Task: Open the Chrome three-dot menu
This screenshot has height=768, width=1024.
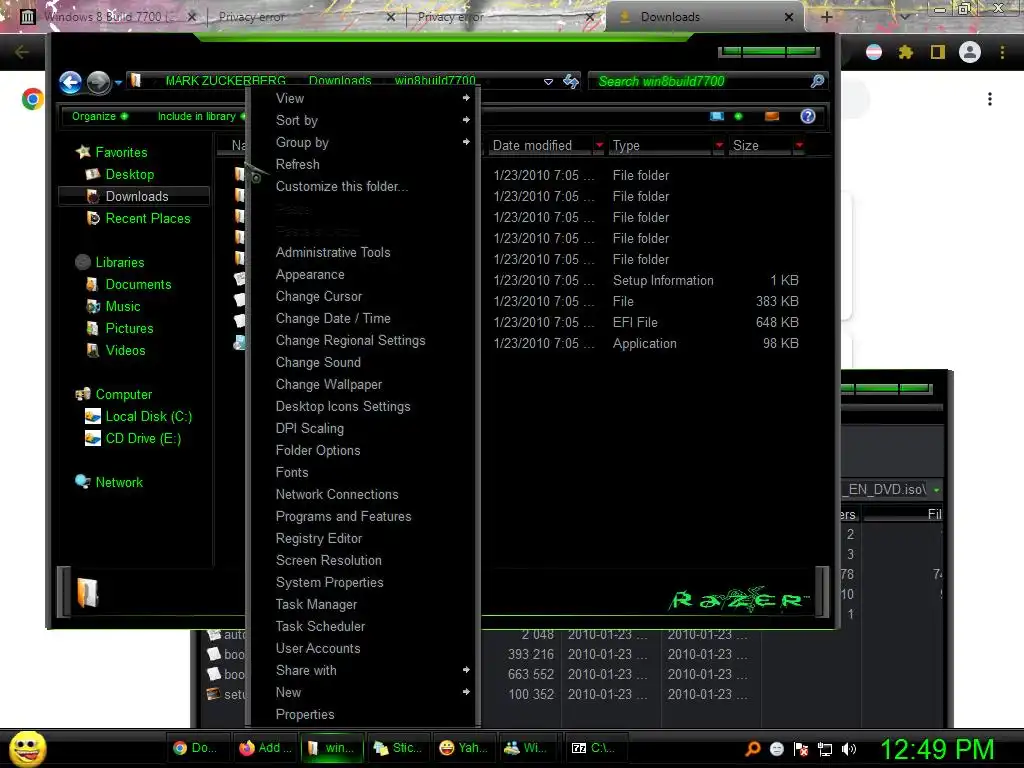Action: [x=1002, y=52]
